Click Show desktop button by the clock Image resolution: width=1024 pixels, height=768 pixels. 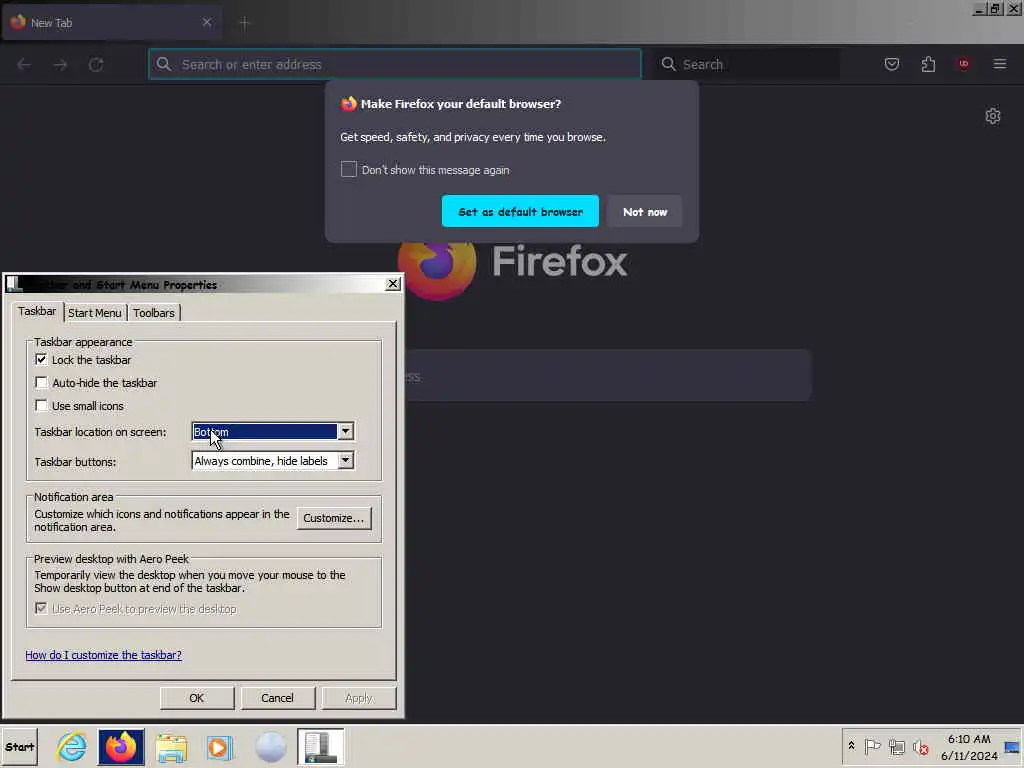tap(1012, 747)
